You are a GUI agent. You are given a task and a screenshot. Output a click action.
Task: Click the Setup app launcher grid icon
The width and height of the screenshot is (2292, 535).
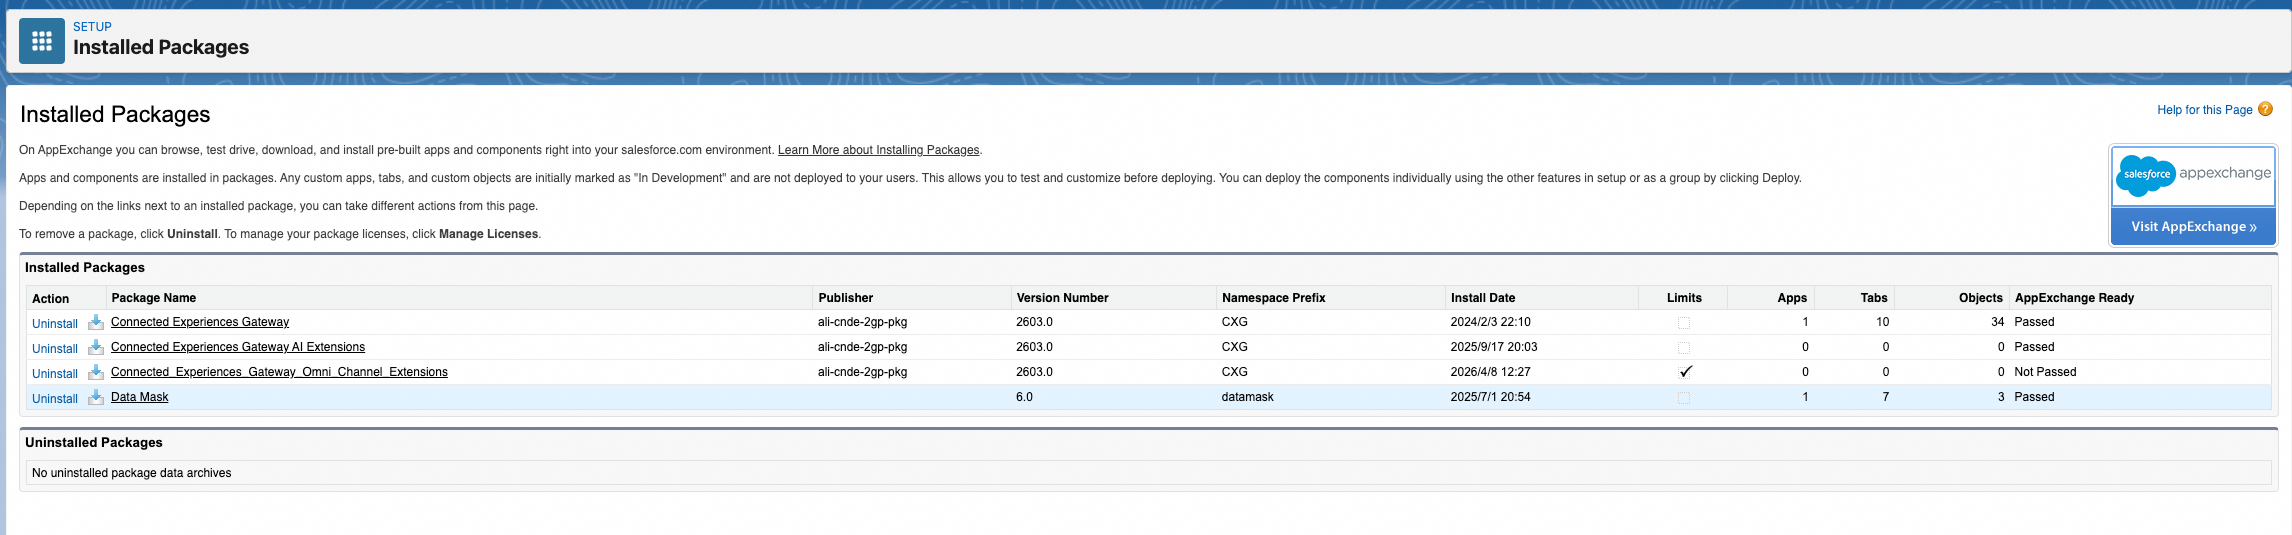click(x=42, y=41)
